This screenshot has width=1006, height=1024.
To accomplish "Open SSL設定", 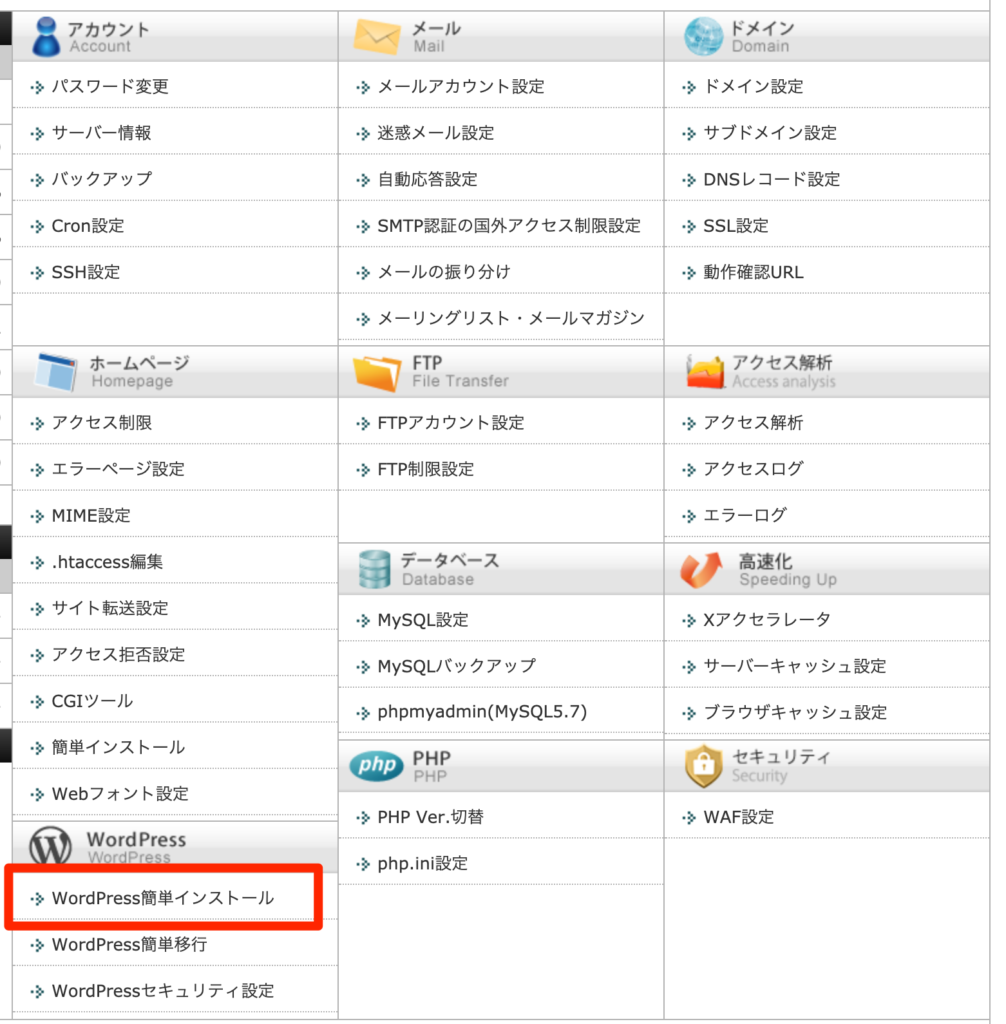I will [x=736, y=226].
